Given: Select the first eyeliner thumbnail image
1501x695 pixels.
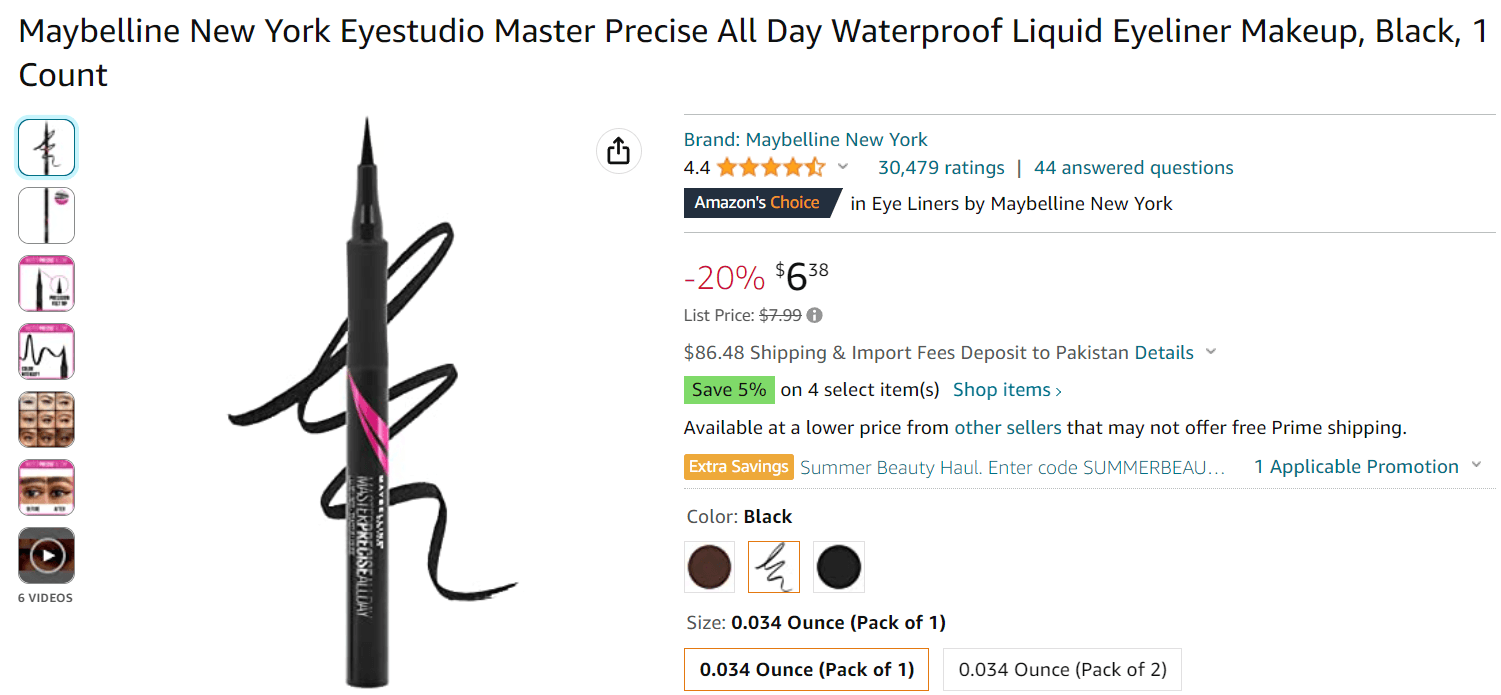Looking at the screenshot, I should (47, 147).
